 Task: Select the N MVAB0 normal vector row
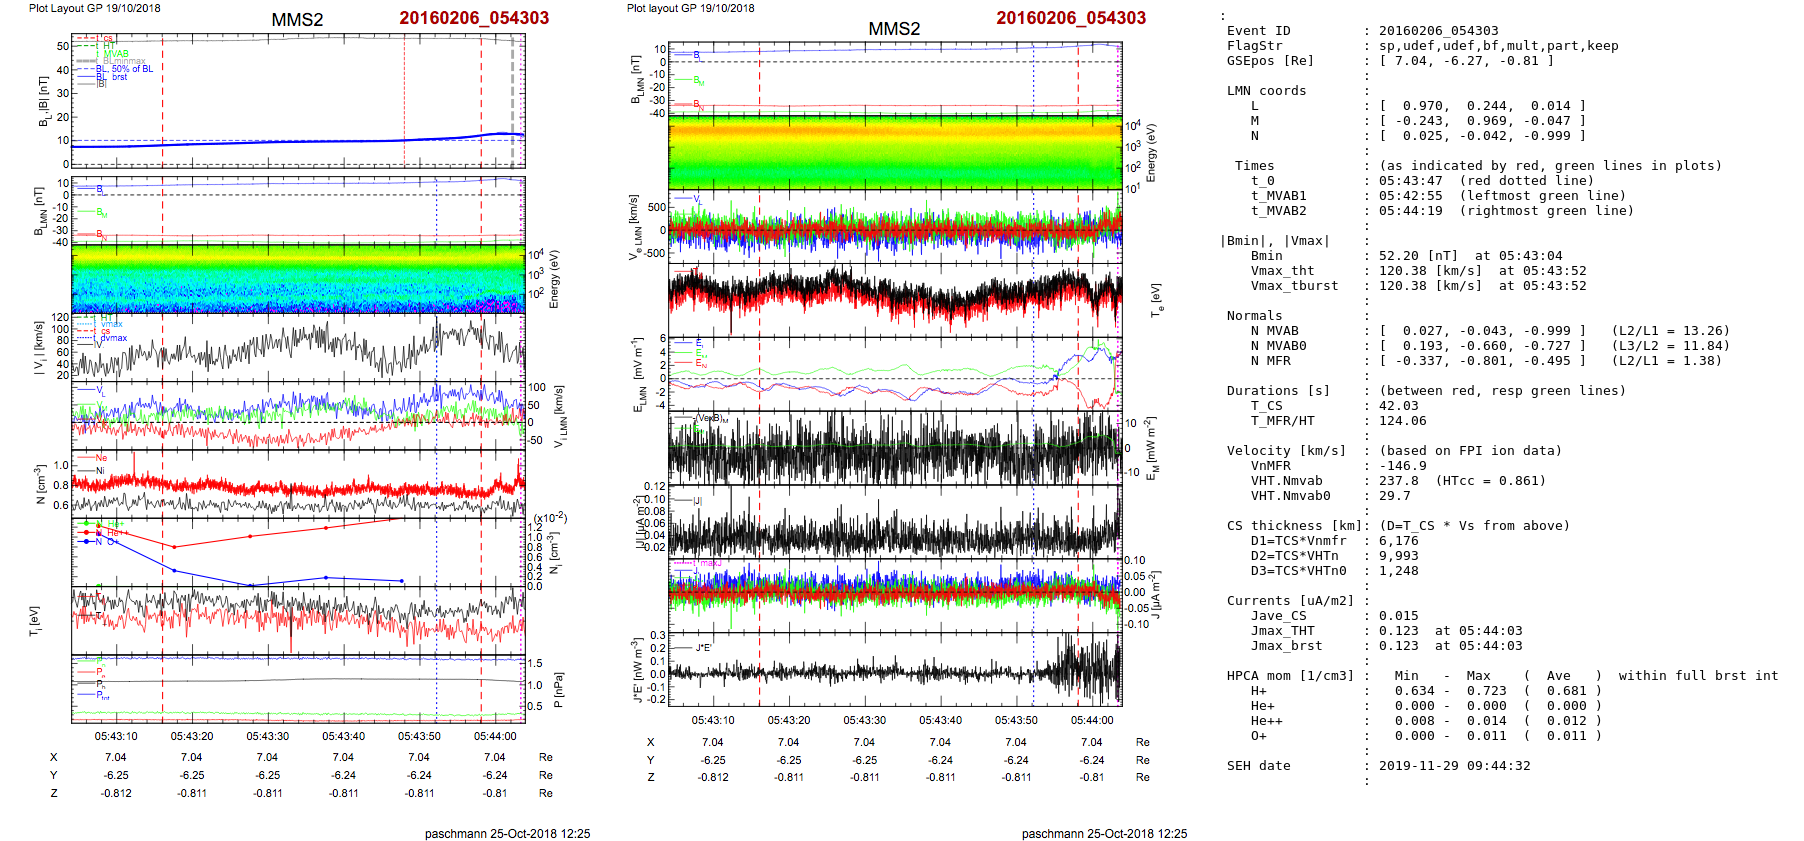coord(1482,346)
